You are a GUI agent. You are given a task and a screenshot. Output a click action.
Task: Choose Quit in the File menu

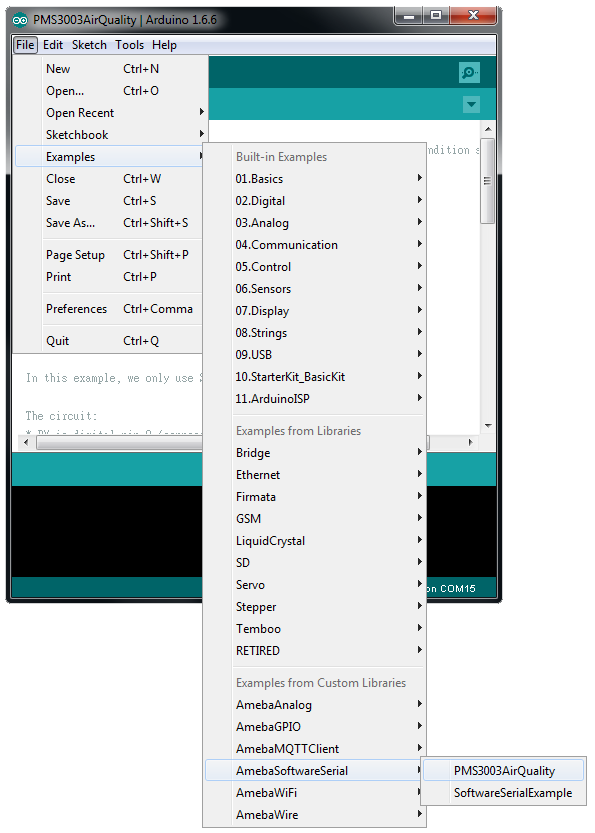click(x=109, y=341)
